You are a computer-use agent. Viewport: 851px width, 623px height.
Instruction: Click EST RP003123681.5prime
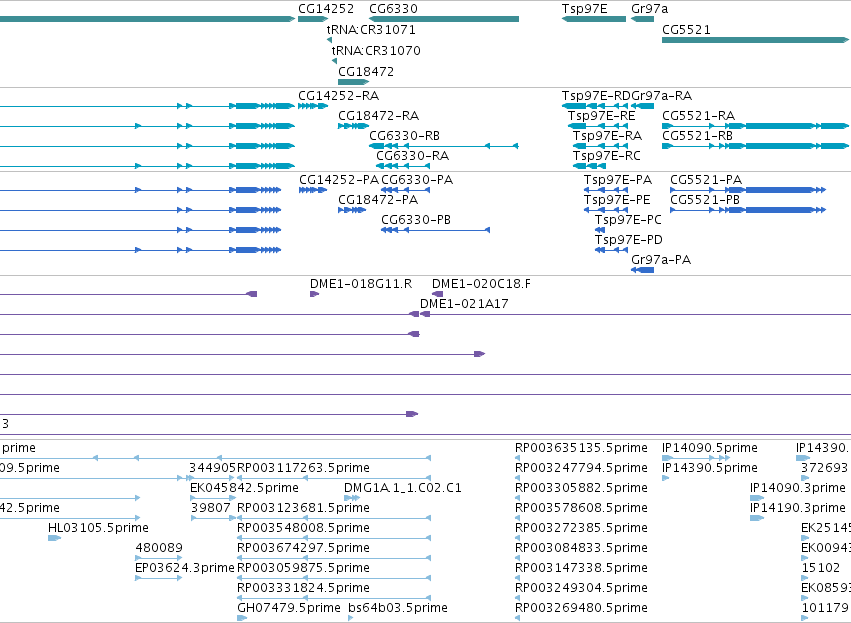click(303, 508)
